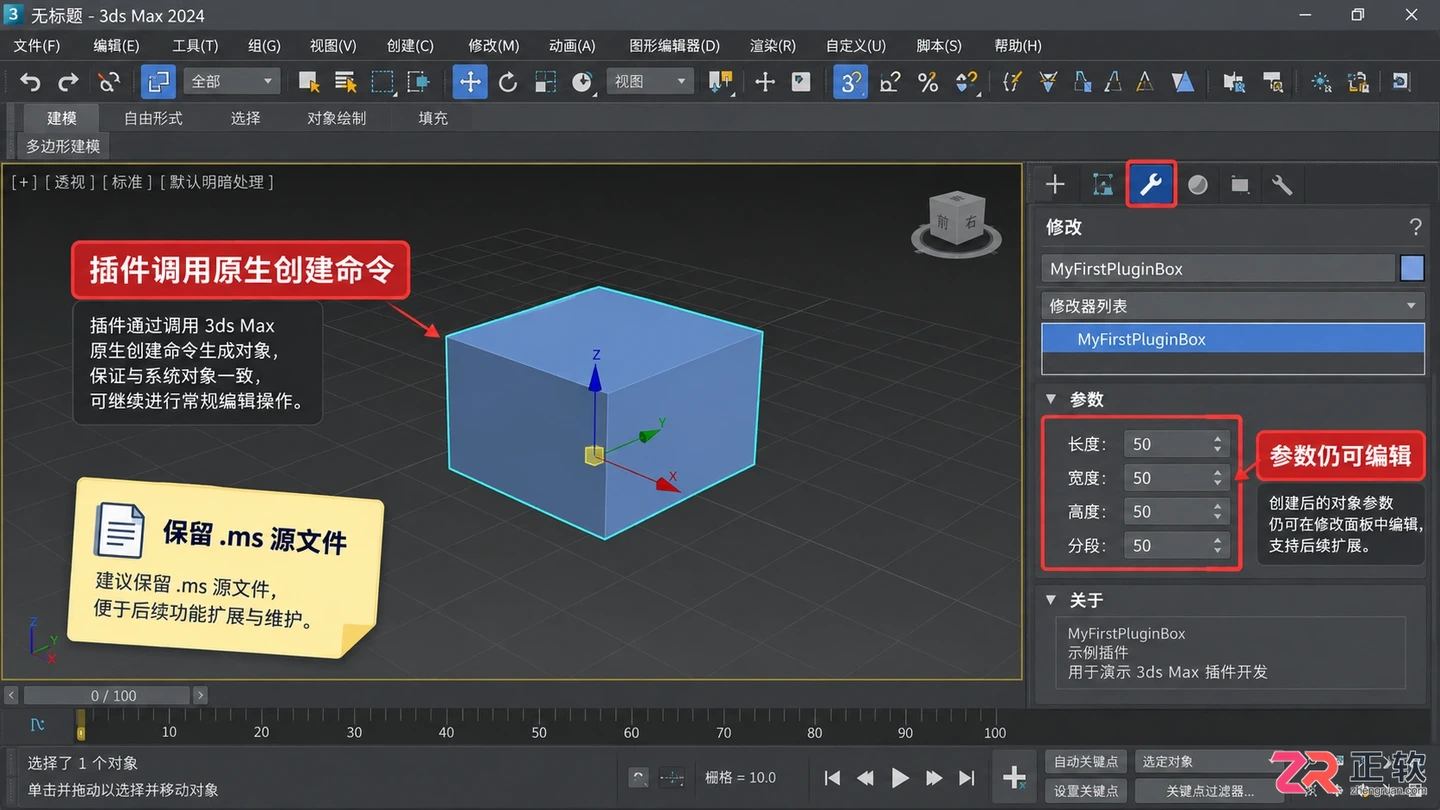Viewport: 1440px width, 810px height.
Task: Undo the last action with the toolbar arrow
Action: click(x=30, y=82)
